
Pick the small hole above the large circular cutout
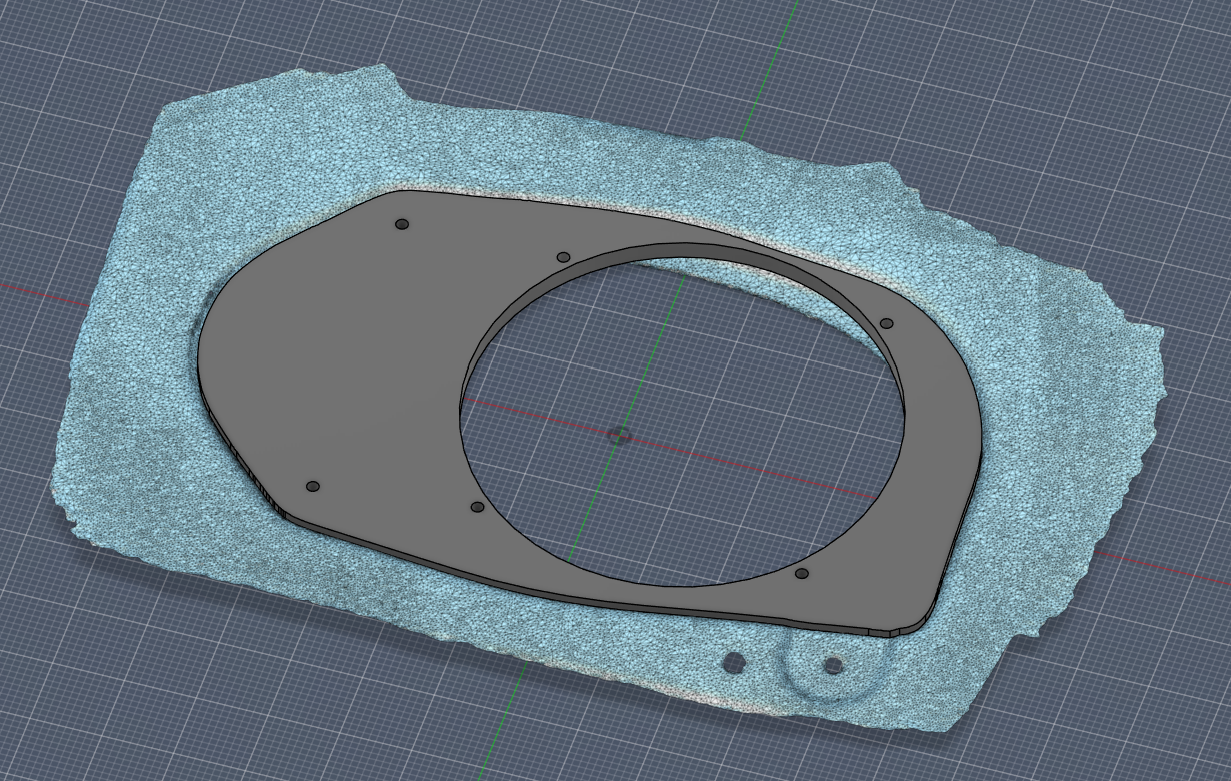pyautogui.click(x=563, y=257)
